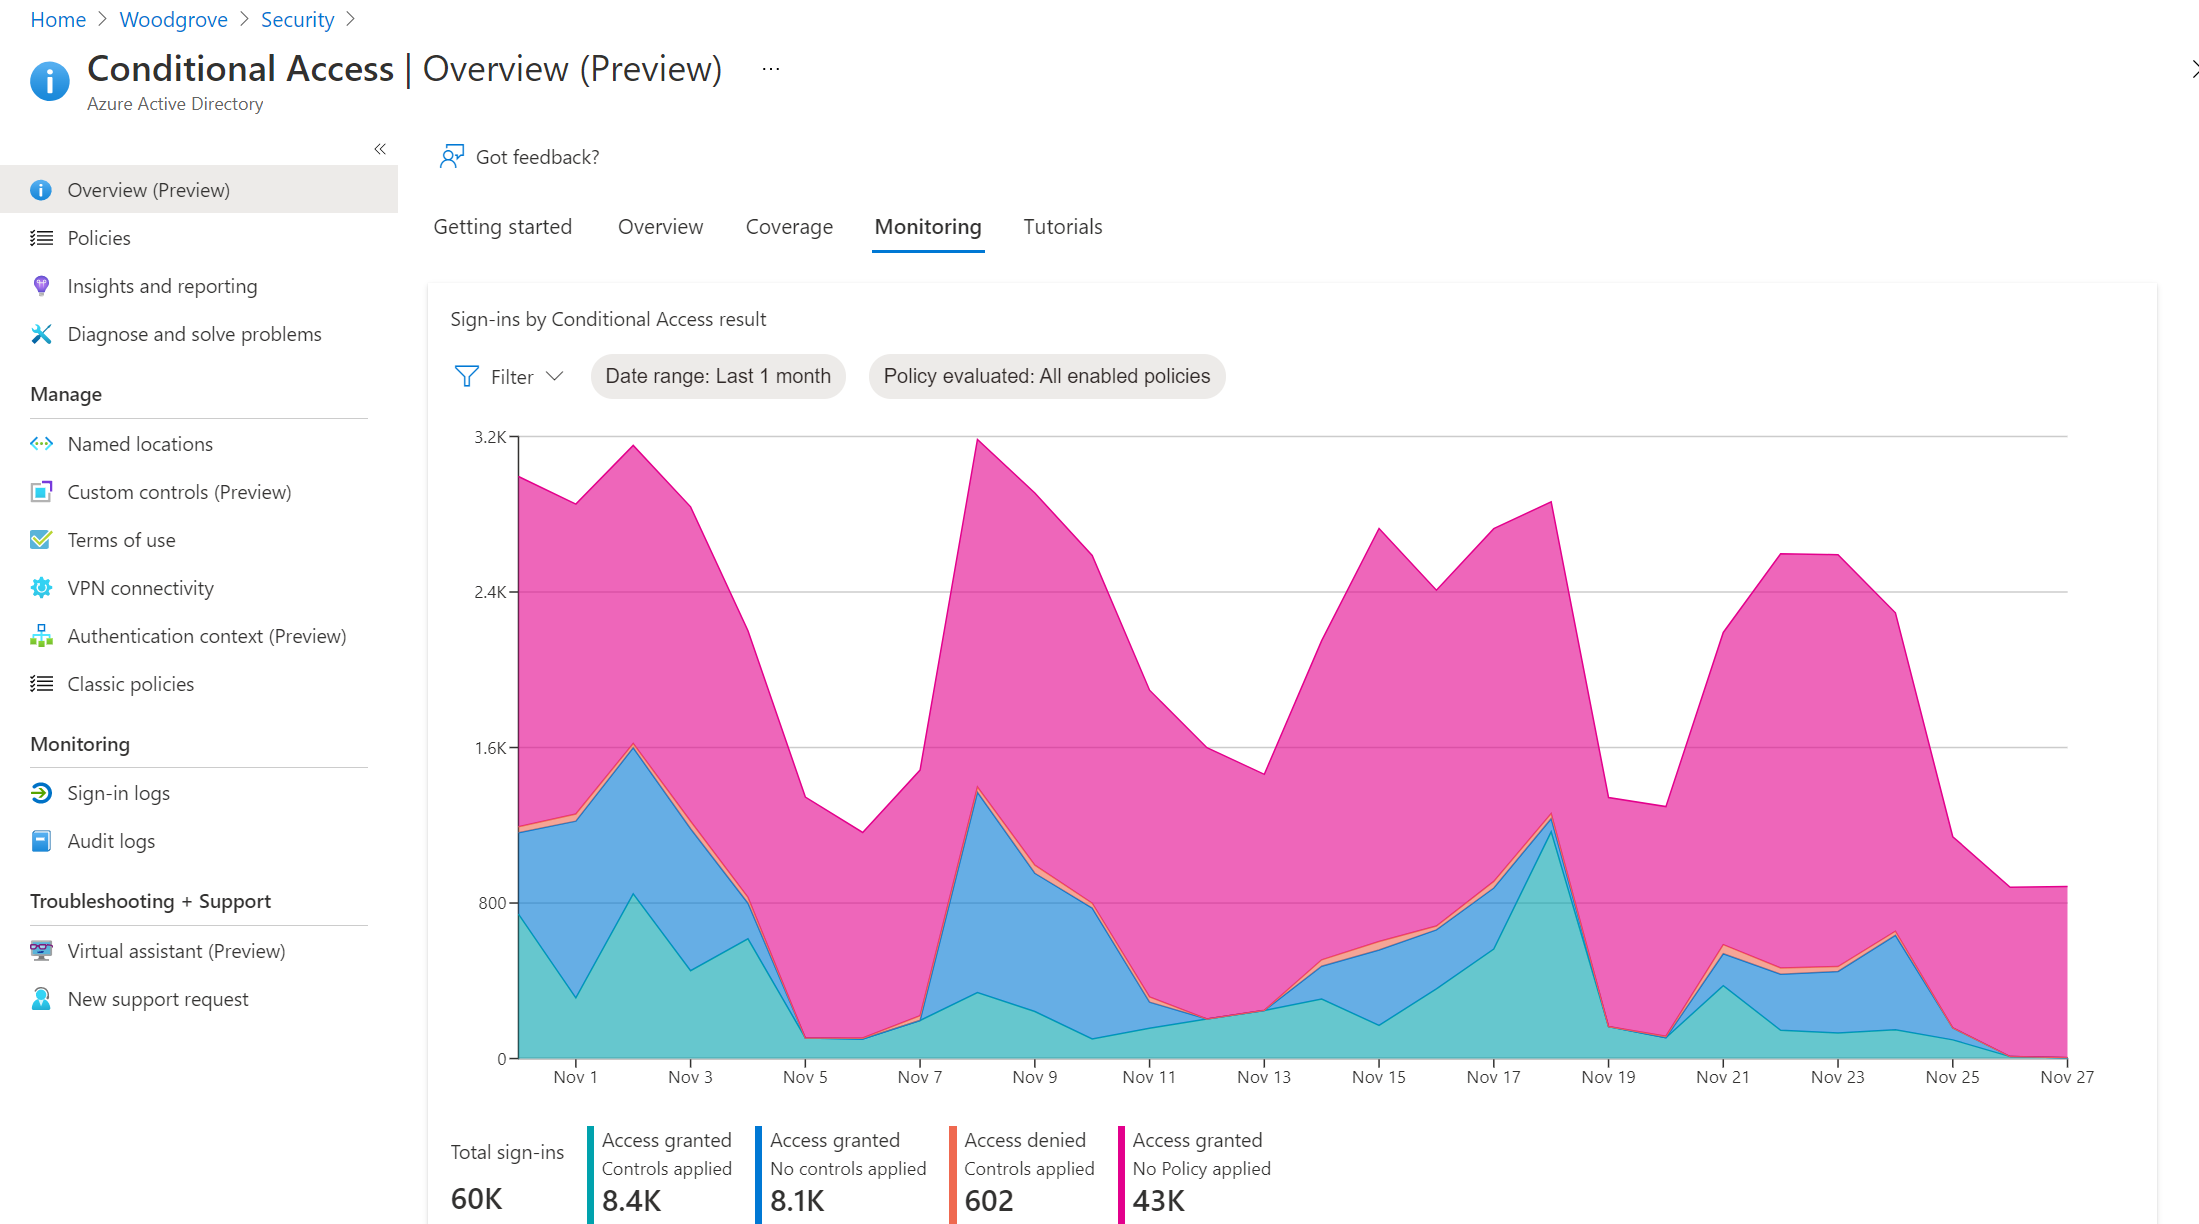Screen dimensions: 2199x1224
Task: Open the Policy evaluated filter pill
Action: (1046, 377)
